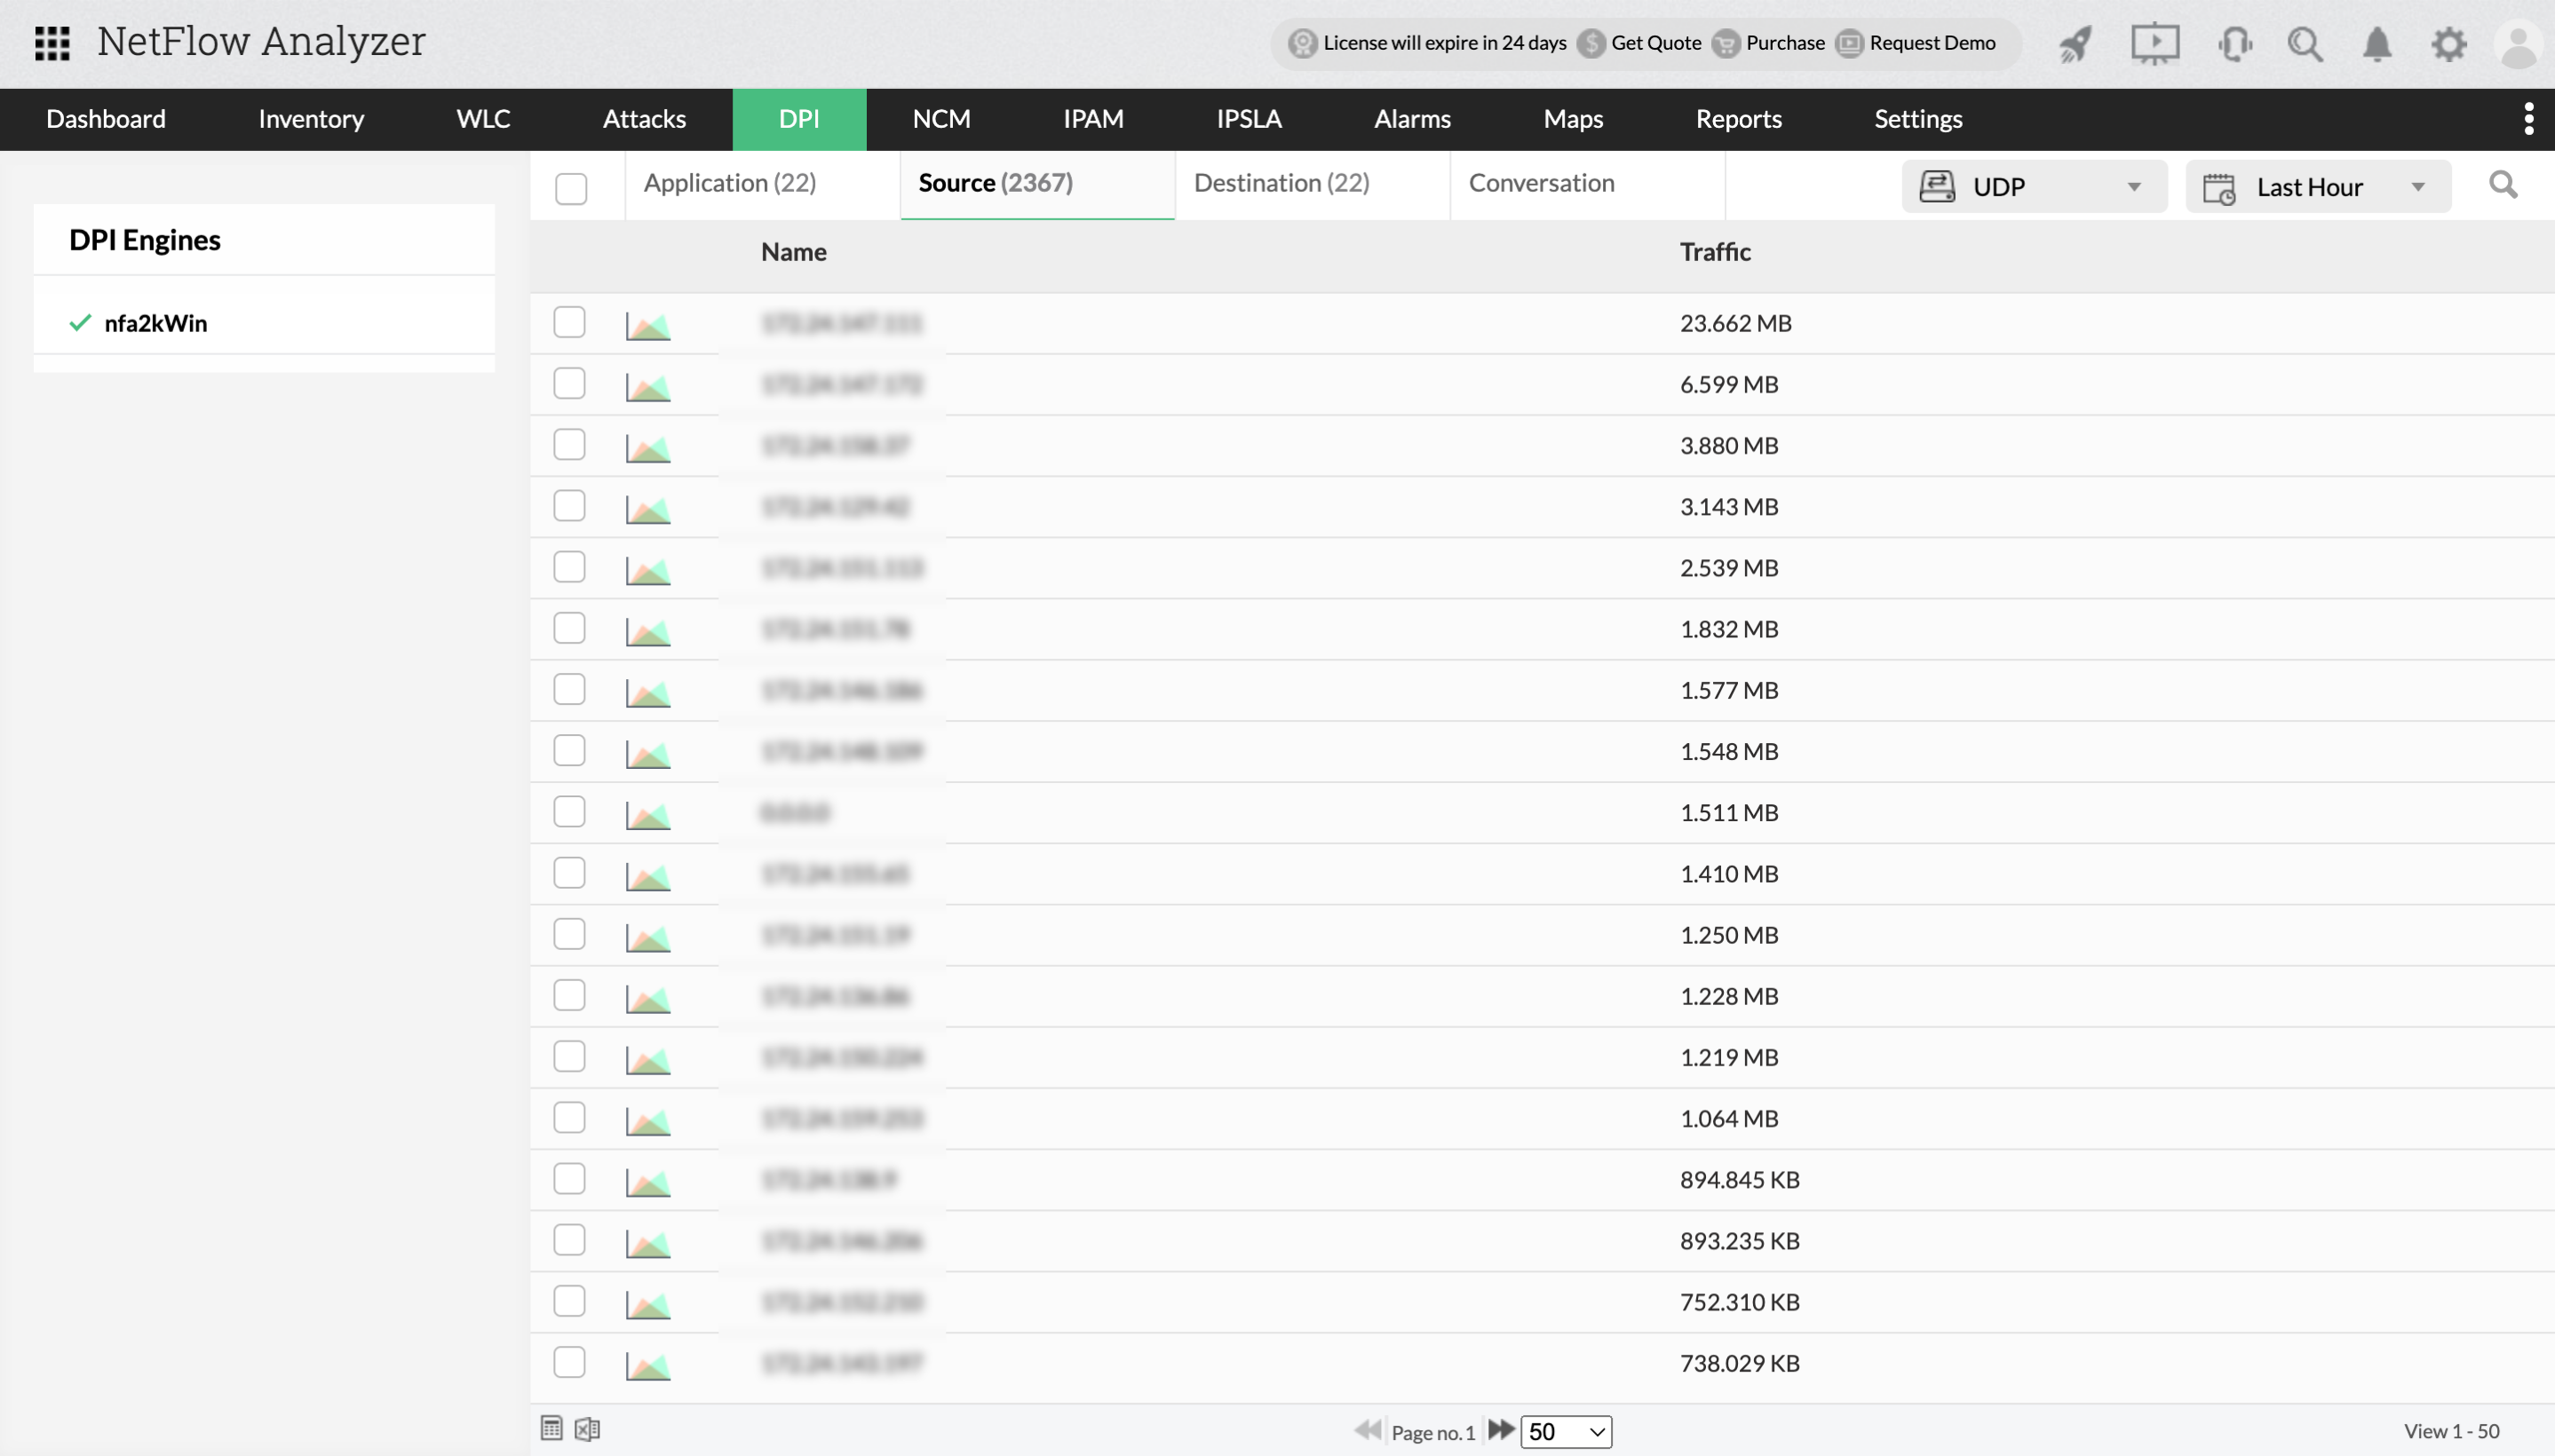The height and width of the screenshot is (1456, 2555).
Task: Open the rows-per-page 50 dropdown
Action: pos(1566,1431)
